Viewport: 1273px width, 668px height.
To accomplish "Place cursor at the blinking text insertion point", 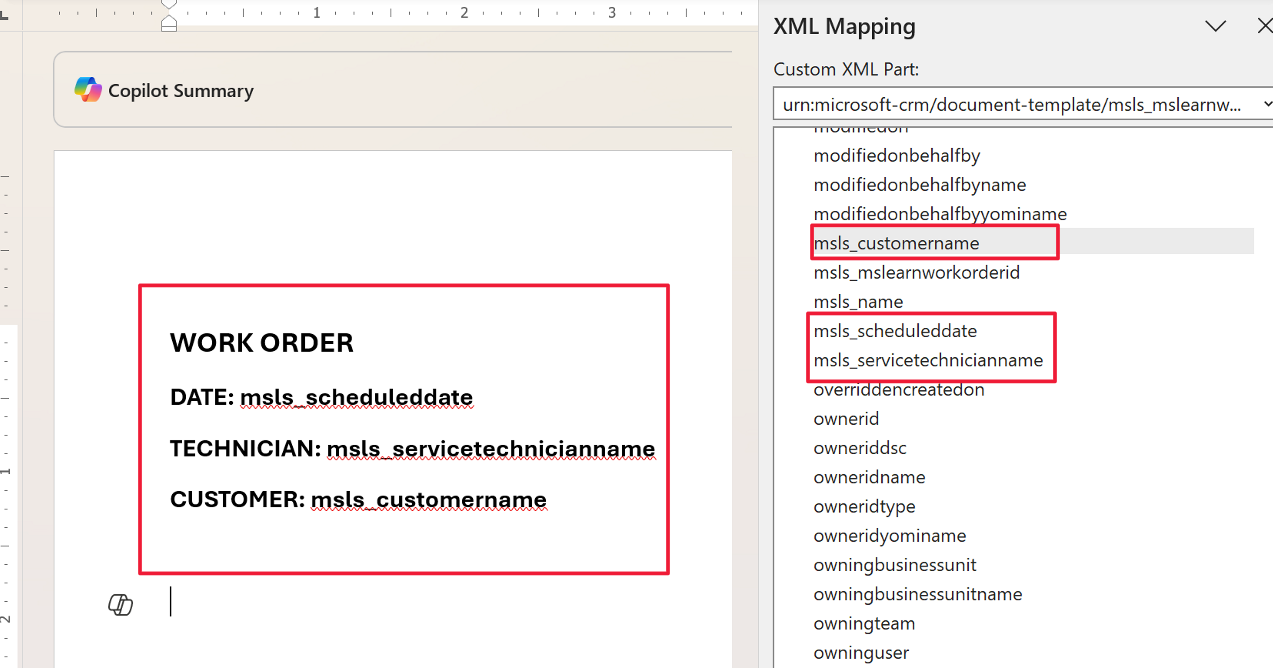I will point(170,602).
